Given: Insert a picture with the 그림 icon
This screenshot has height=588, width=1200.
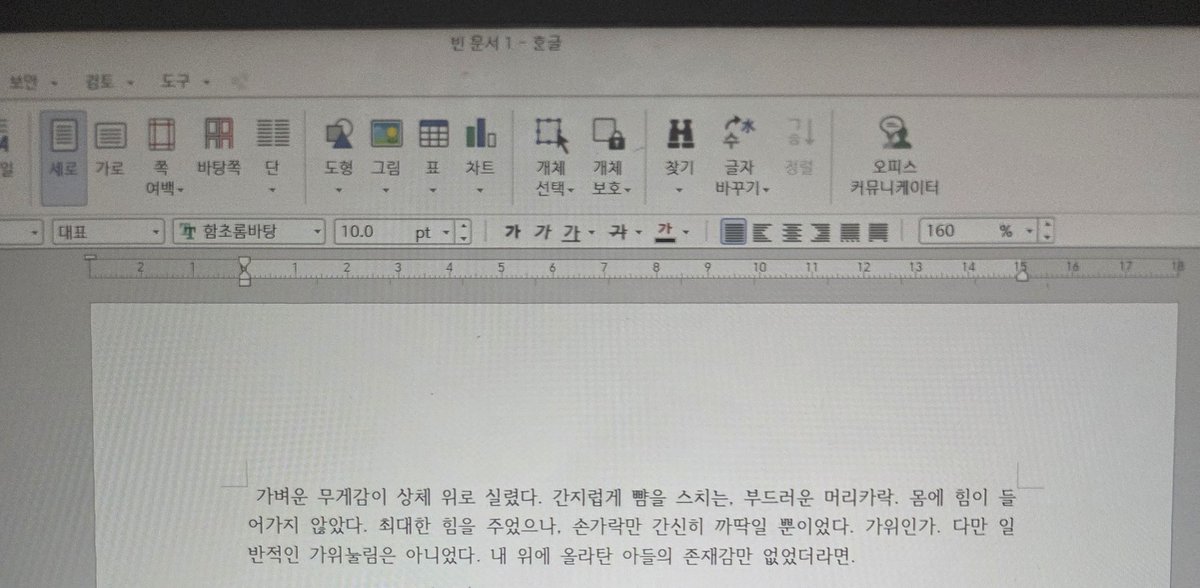Looking at the screenshot, I should (x=387, y=132).
